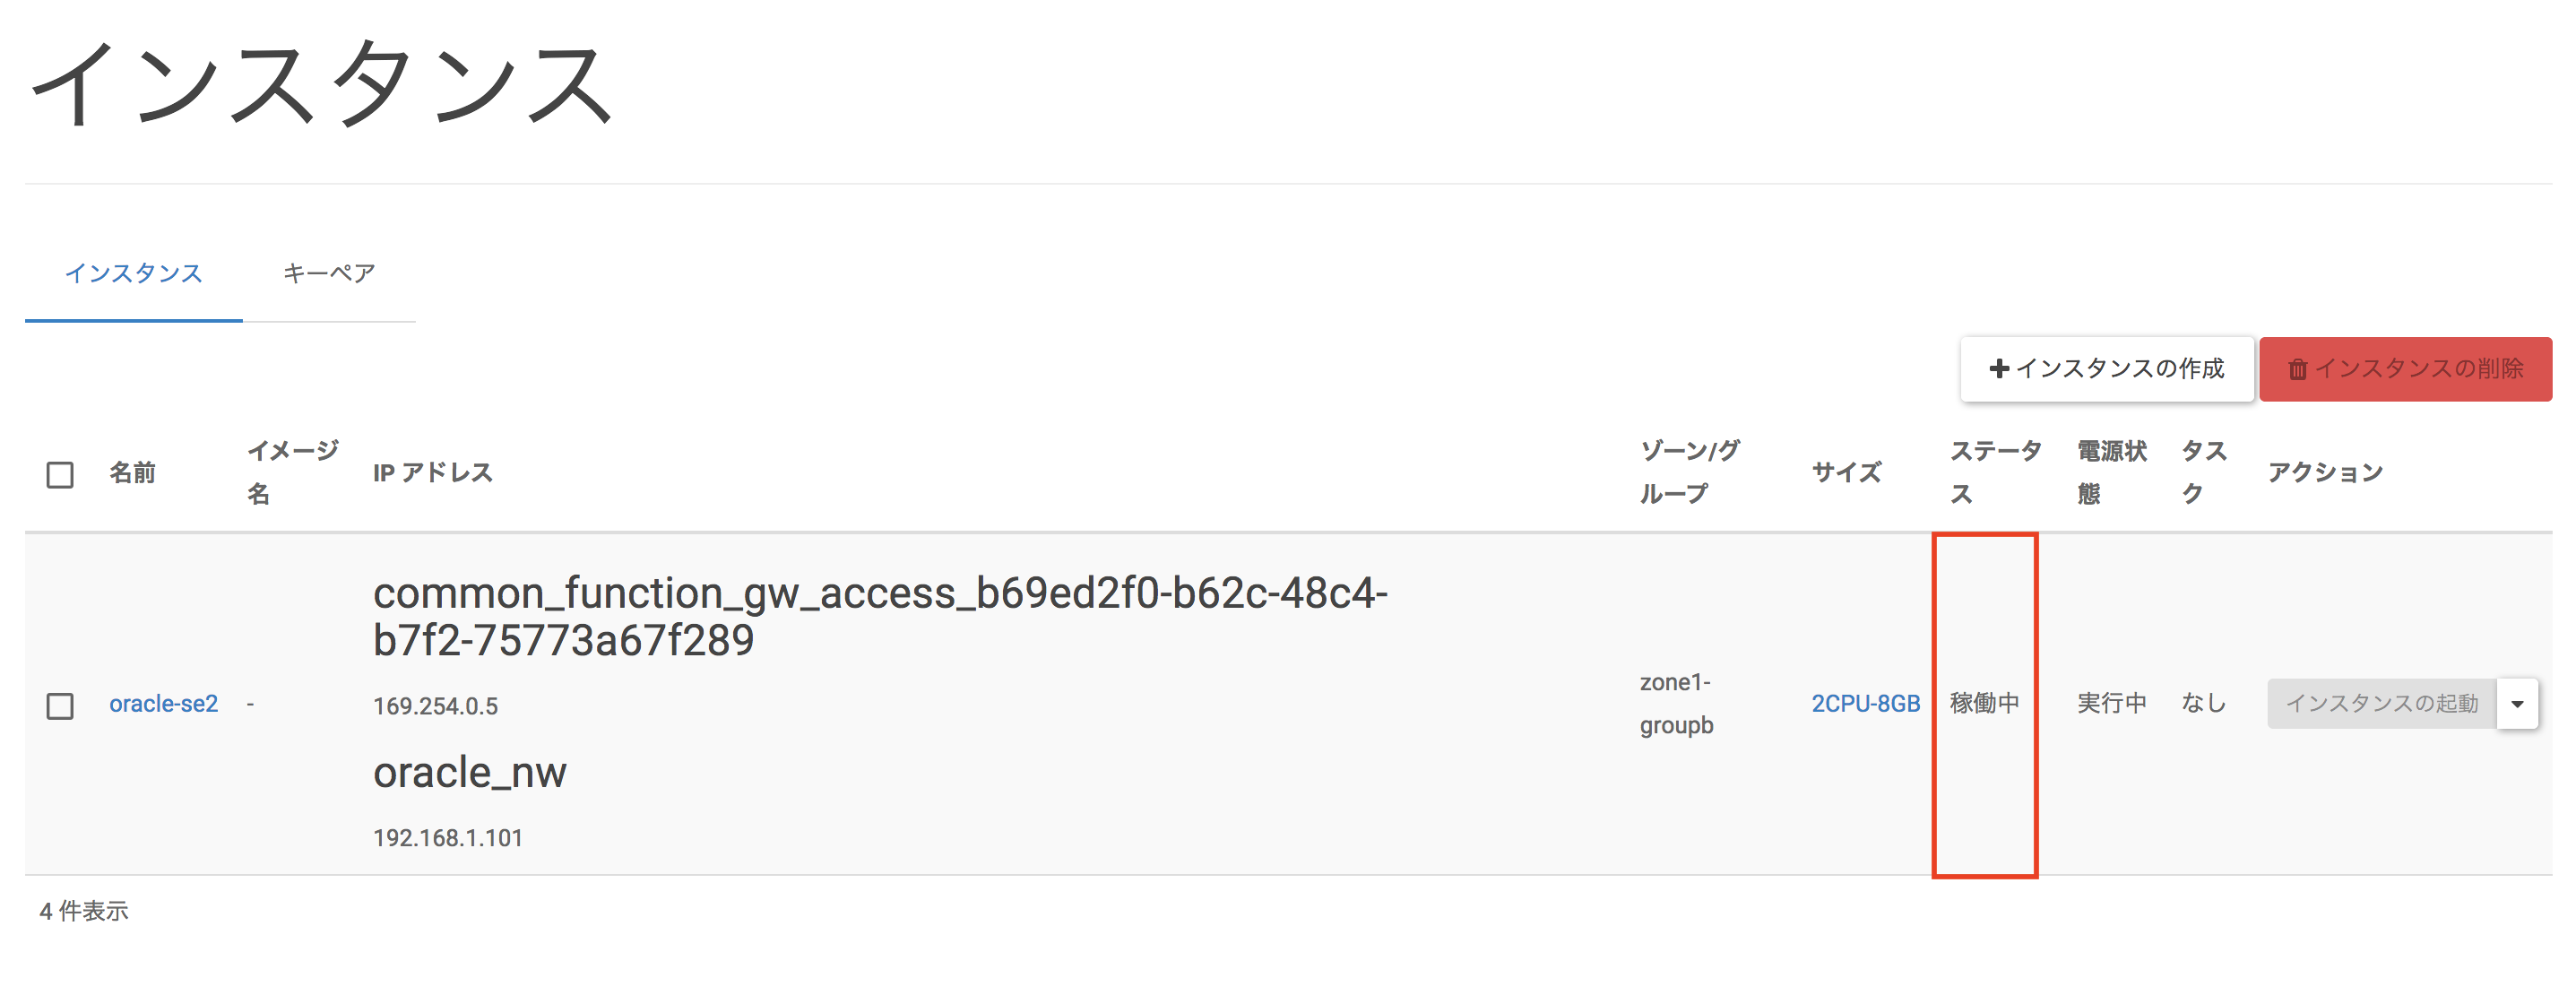Image resolution: width=2576 pixels, height=1004 pixels.
Task: Click the 実行中 power state cell
Action: 2111,704
